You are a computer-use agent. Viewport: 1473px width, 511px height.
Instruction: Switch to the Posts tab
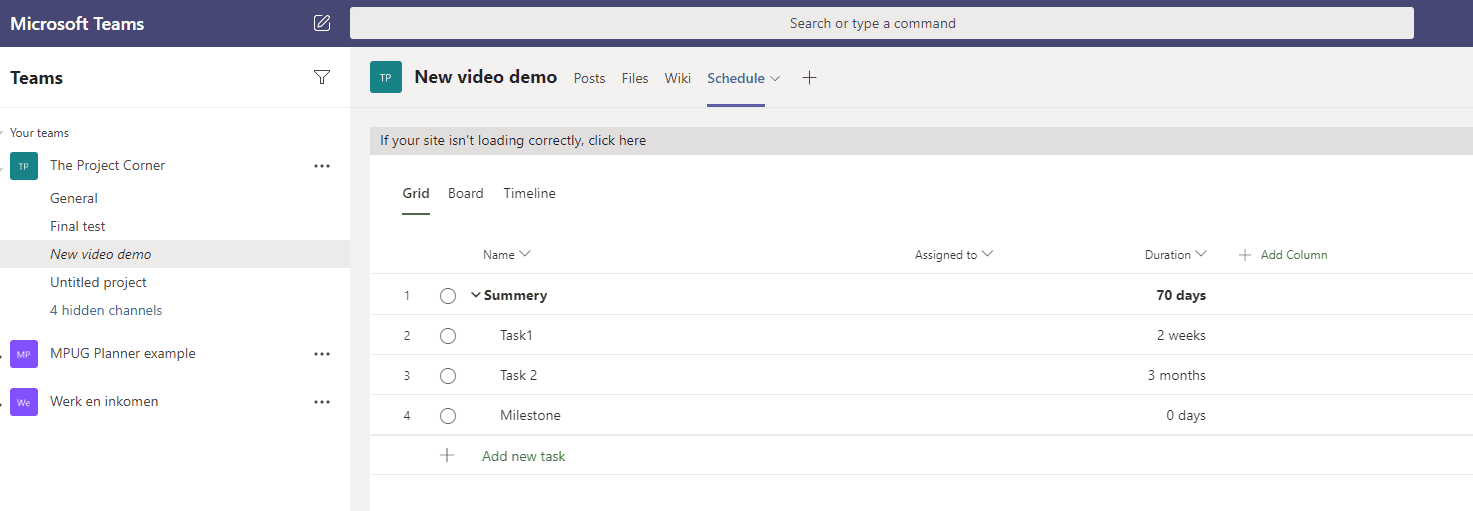click(589, 78)
